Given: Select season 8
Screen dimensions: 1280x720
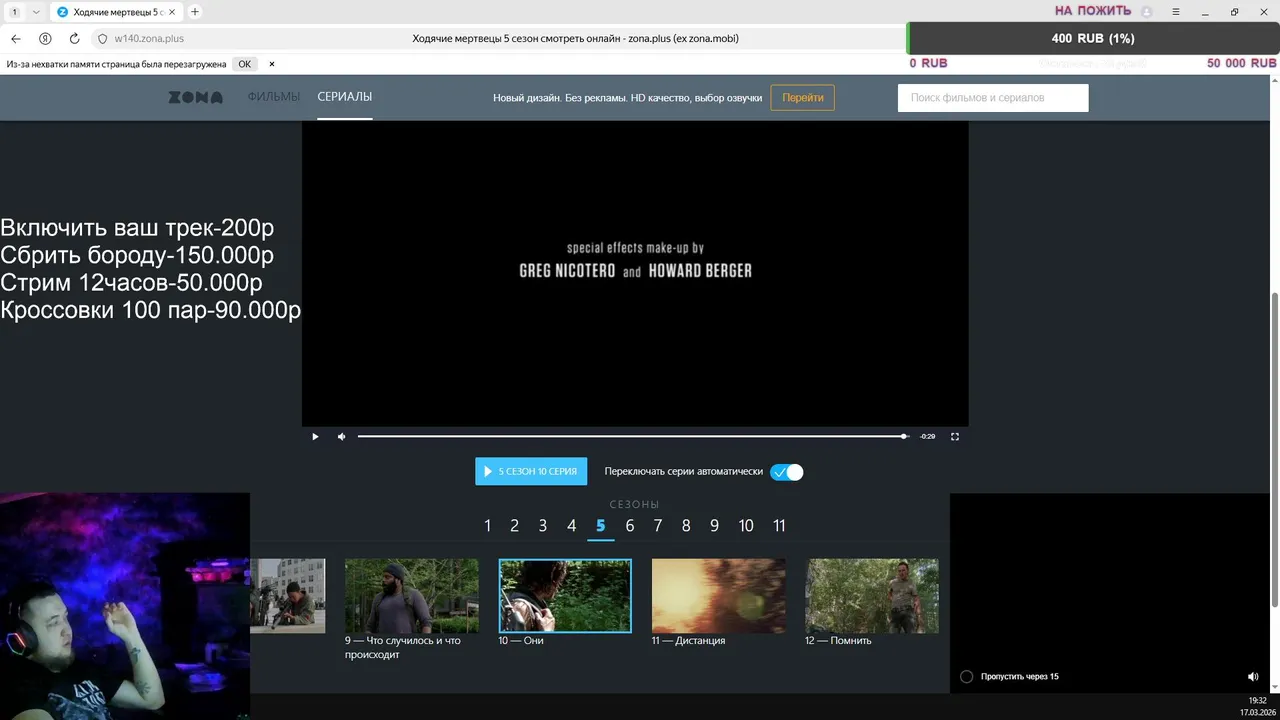Looking at the screenshot, I should coord(686,526).
